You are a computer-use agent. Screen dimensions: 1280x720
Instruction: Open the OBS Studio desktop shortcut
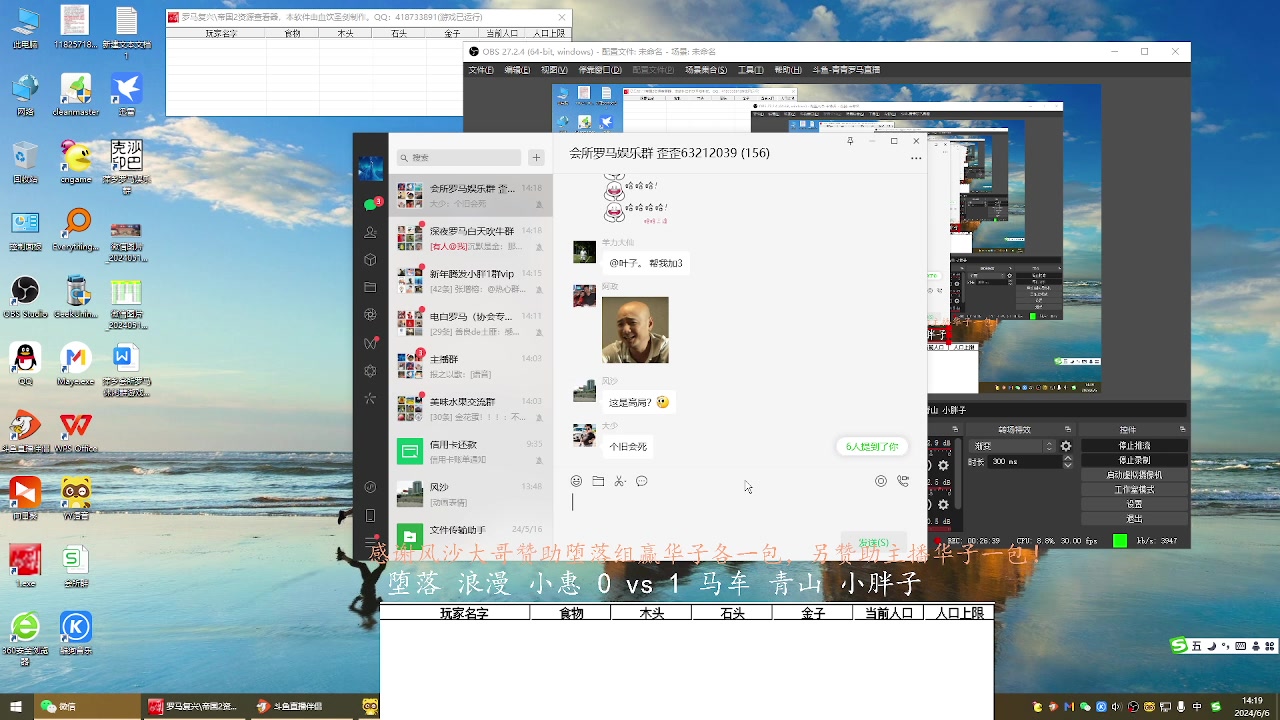click(x=25, y=297)
